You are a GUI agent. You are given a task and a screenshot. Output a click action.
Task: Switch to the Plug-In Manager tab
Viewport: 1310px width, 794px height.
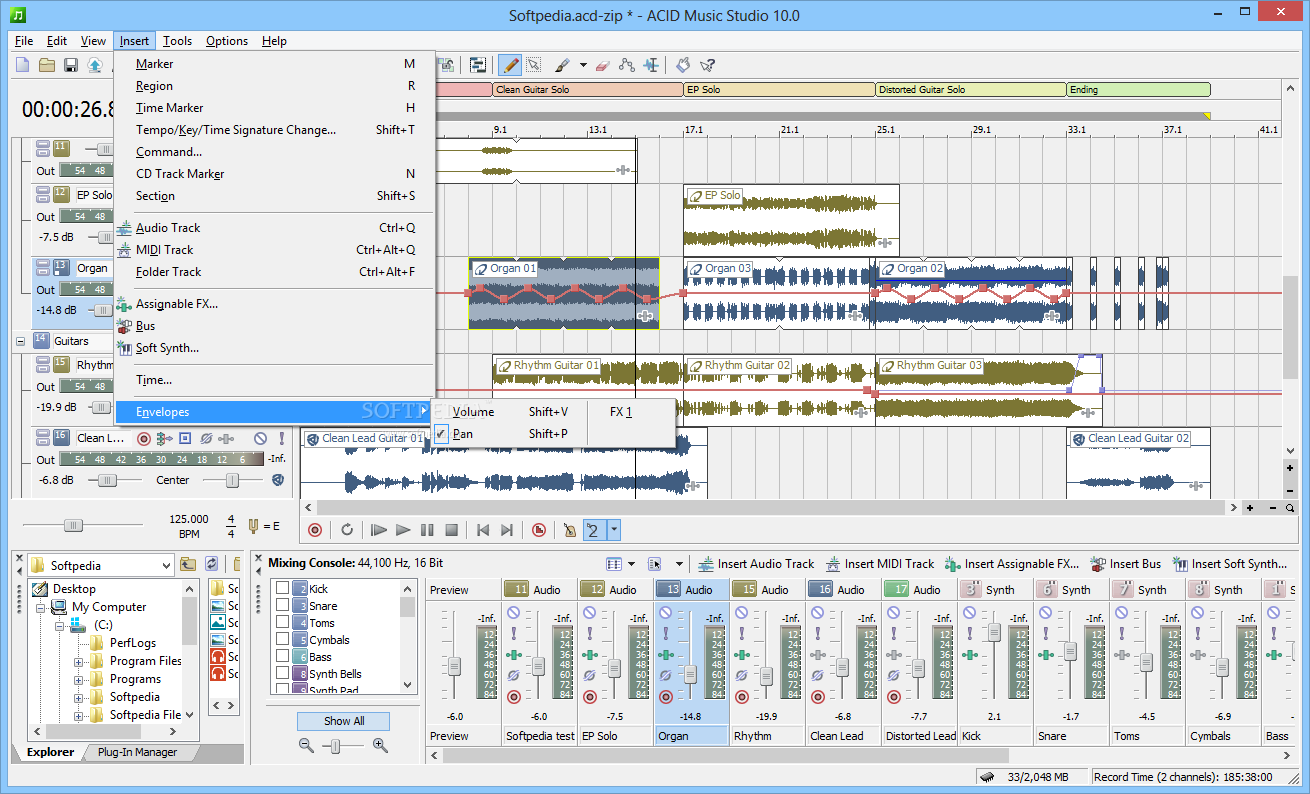click(x=137, y=752)
